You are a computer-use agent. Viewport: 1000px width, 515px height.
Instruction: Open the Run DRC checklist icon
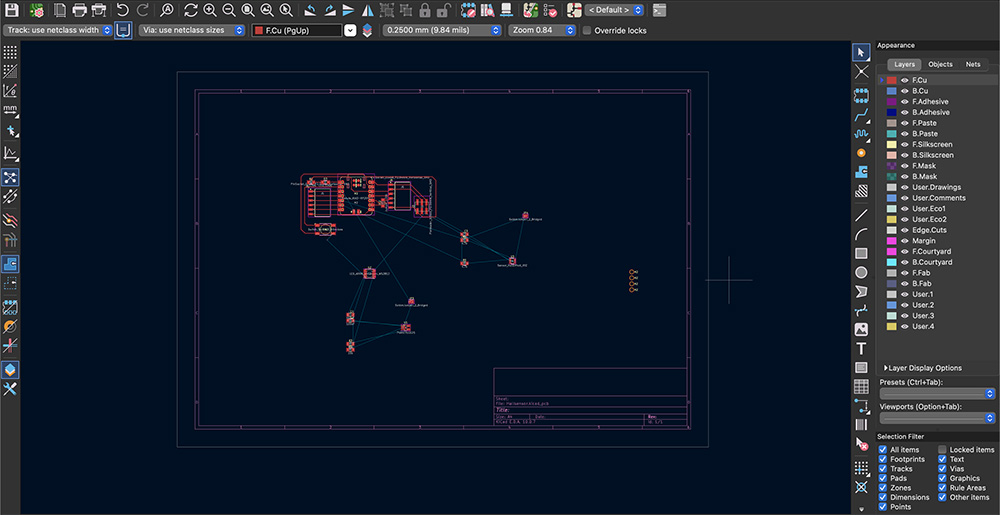550,10
